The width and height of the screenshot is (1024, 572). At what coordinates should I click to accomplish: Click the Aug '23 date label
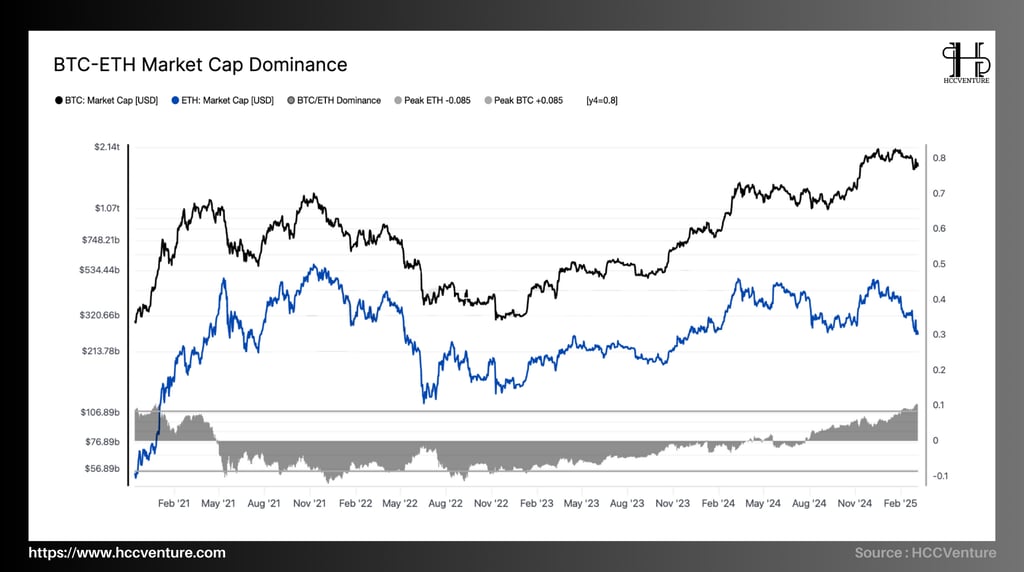click(x=627, y=503)
